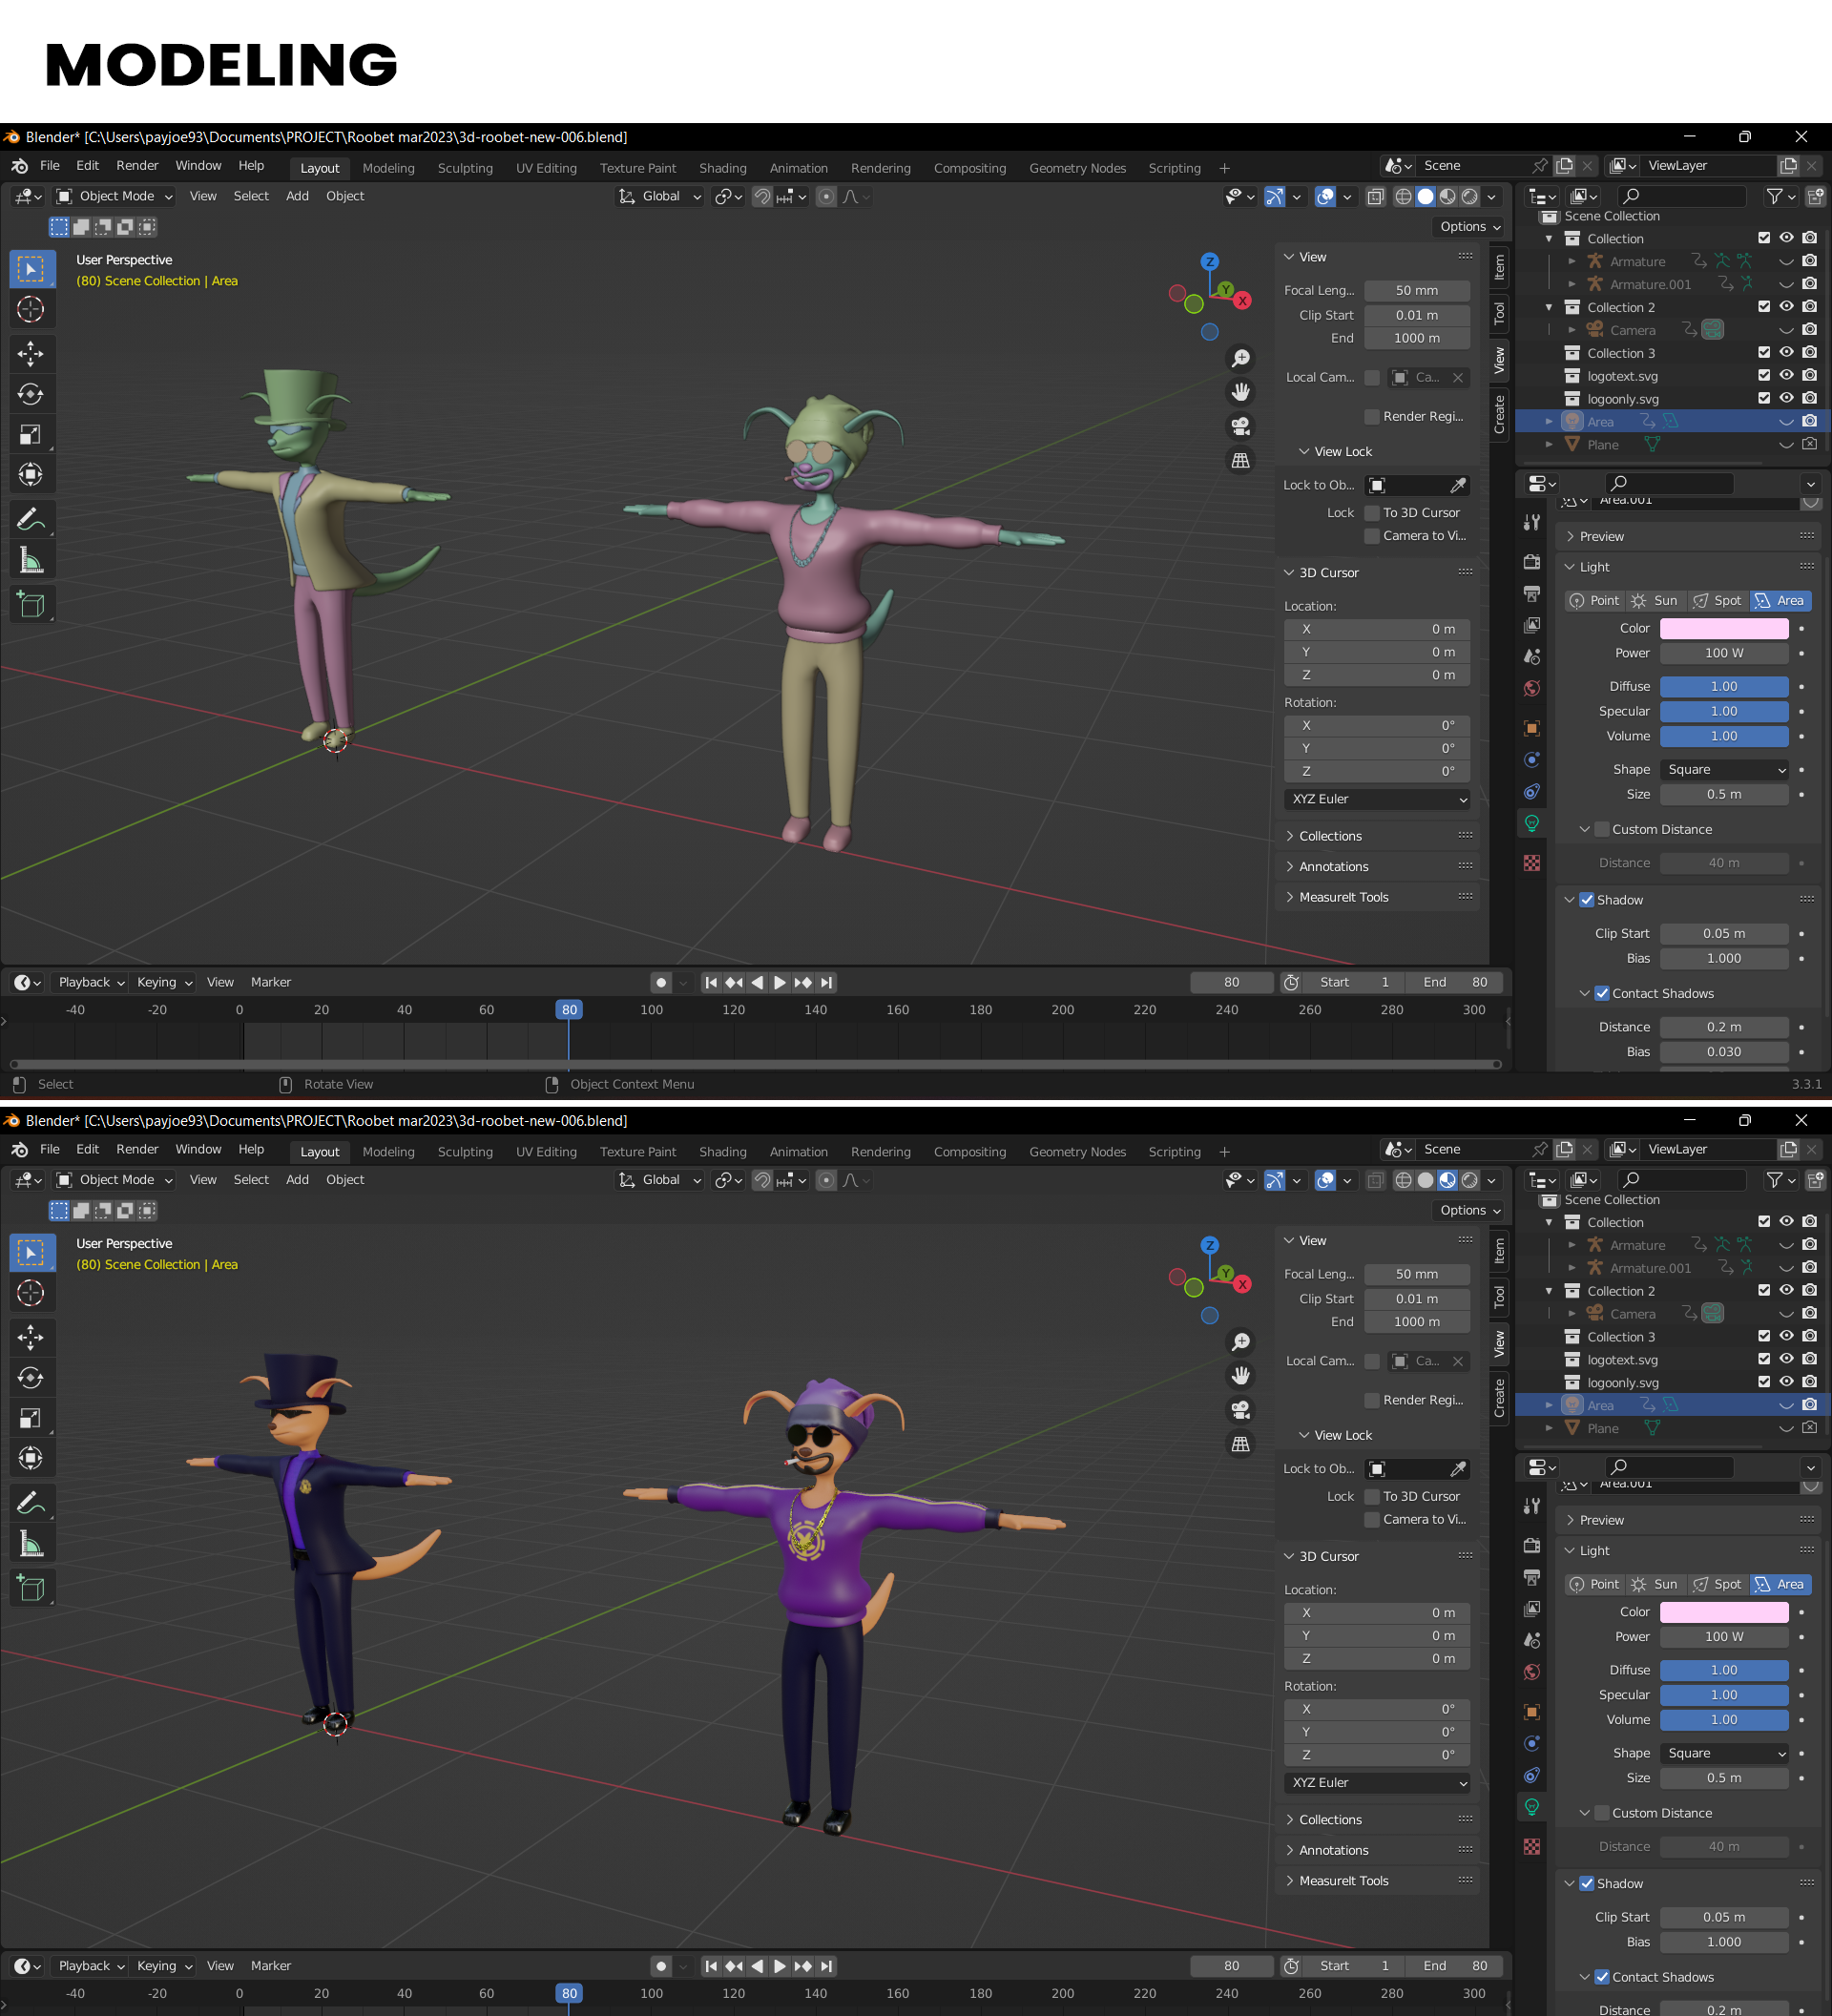Enable Custom Distance checkbox in bottom window
Screen dimensions: 1832x2016
1602,1813
